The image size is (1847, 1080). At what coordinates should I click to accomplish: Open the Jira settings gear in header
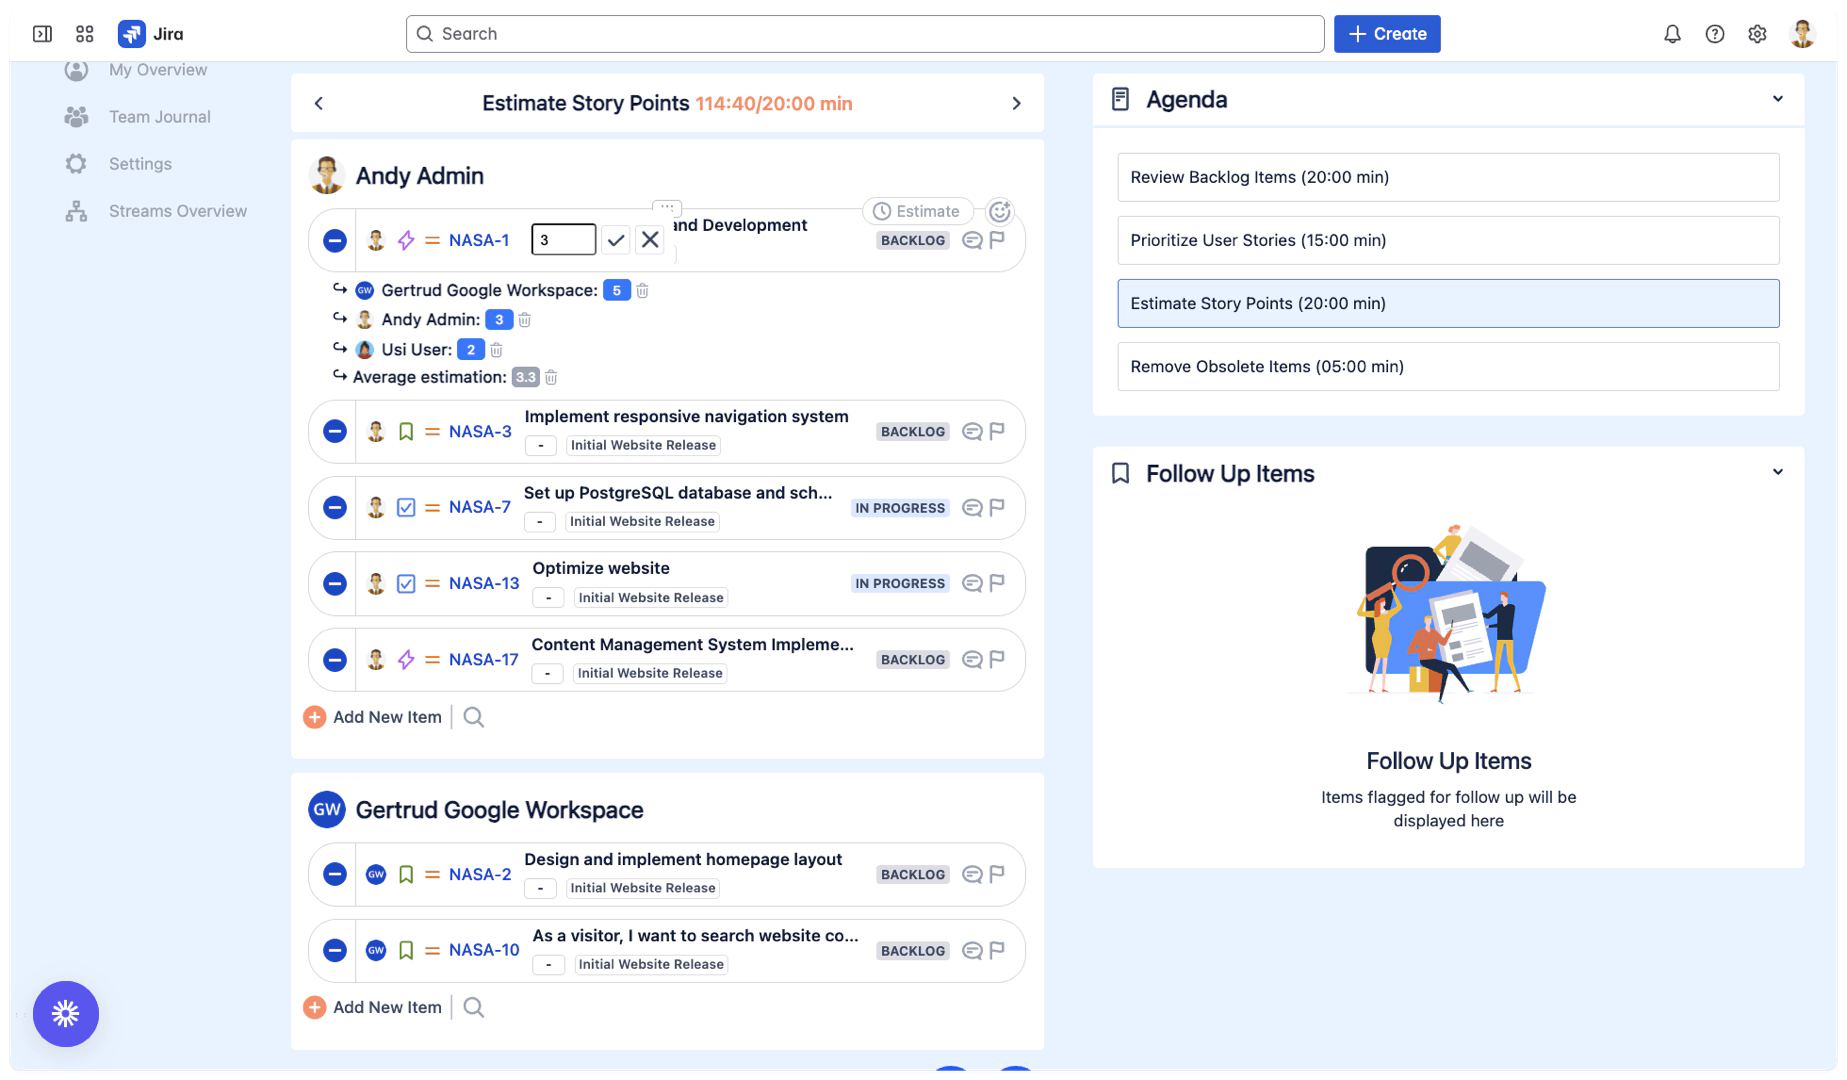point(1757,34)
